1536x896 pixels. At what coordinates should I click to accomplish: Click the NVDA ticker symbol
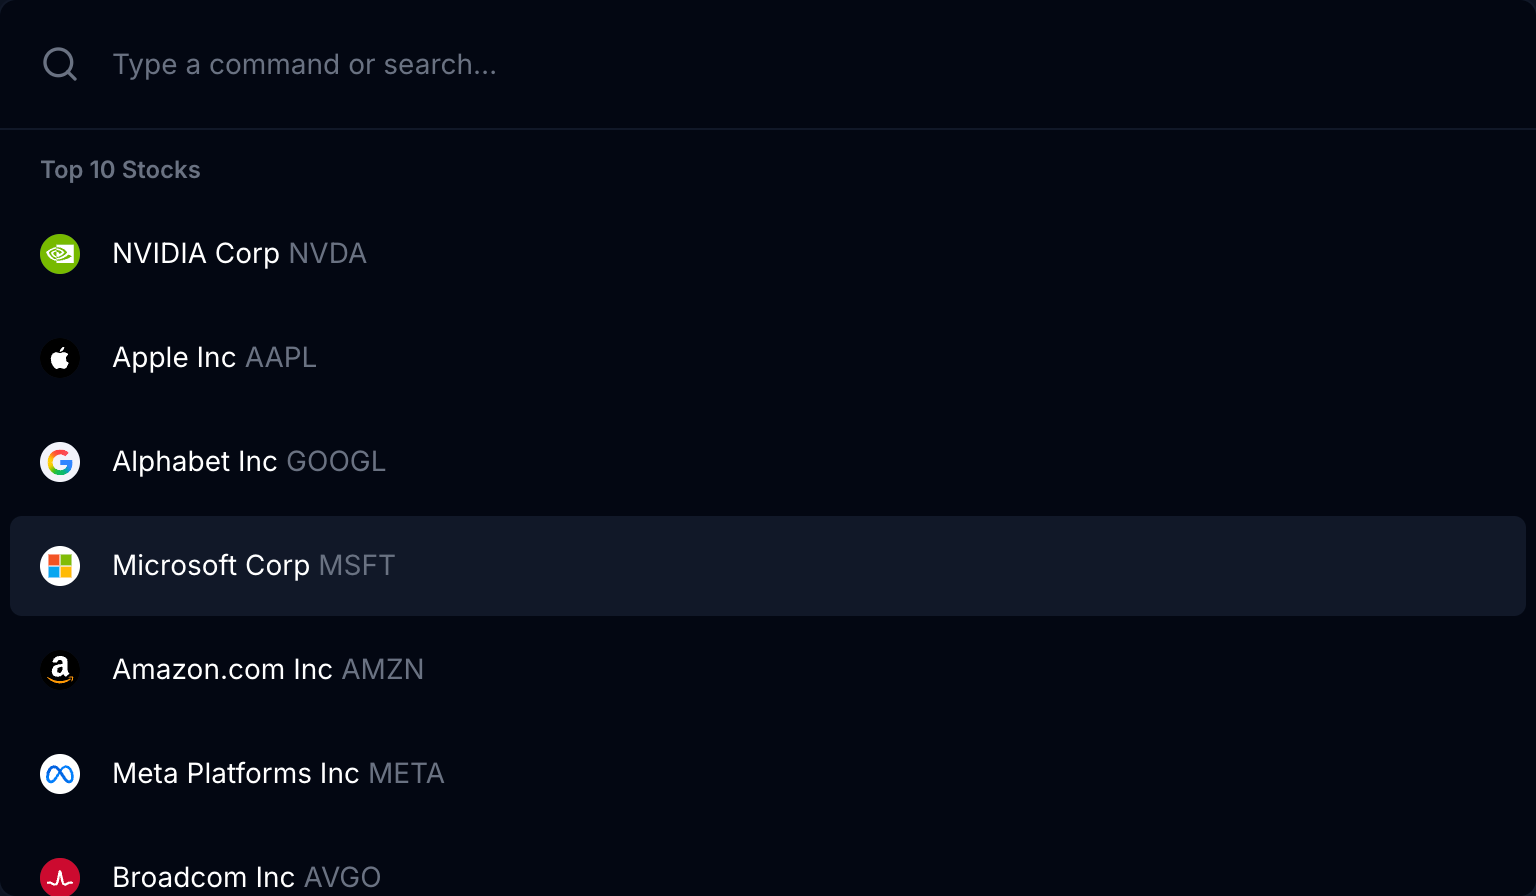(328, 254)
